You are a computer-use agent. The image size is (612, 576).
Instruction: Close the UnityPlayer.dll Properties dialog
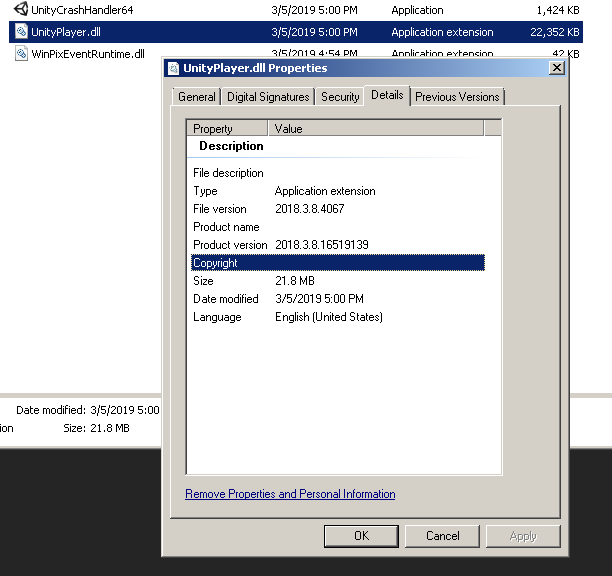(557, 68)
